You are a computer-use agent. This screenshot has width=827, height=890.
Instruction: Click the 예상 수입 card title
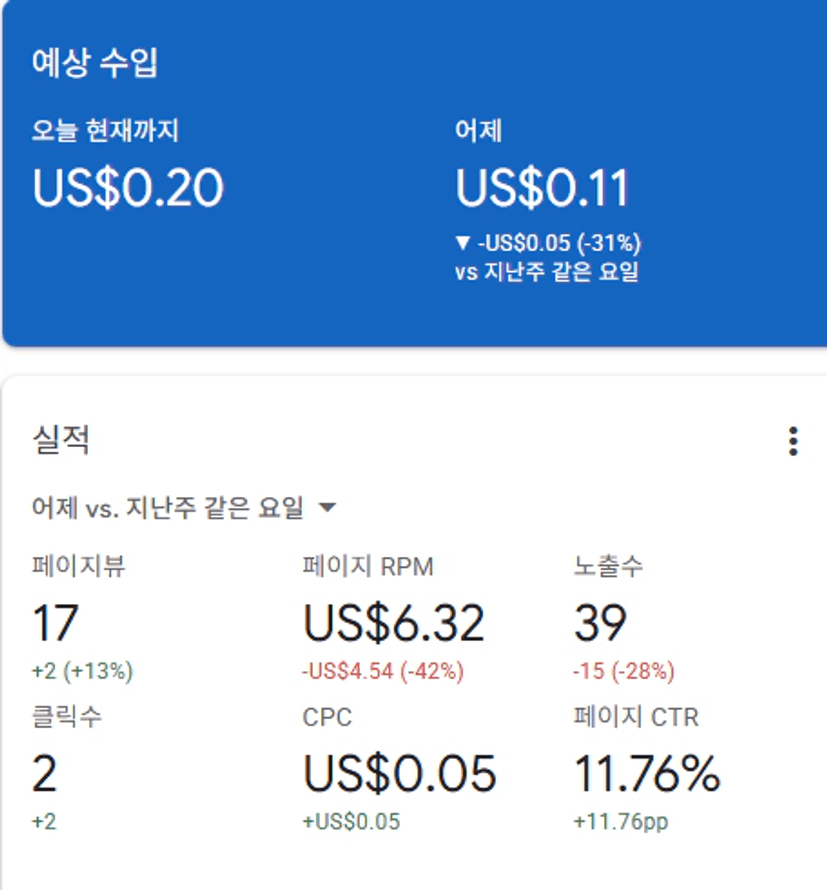tap(96, 64)
